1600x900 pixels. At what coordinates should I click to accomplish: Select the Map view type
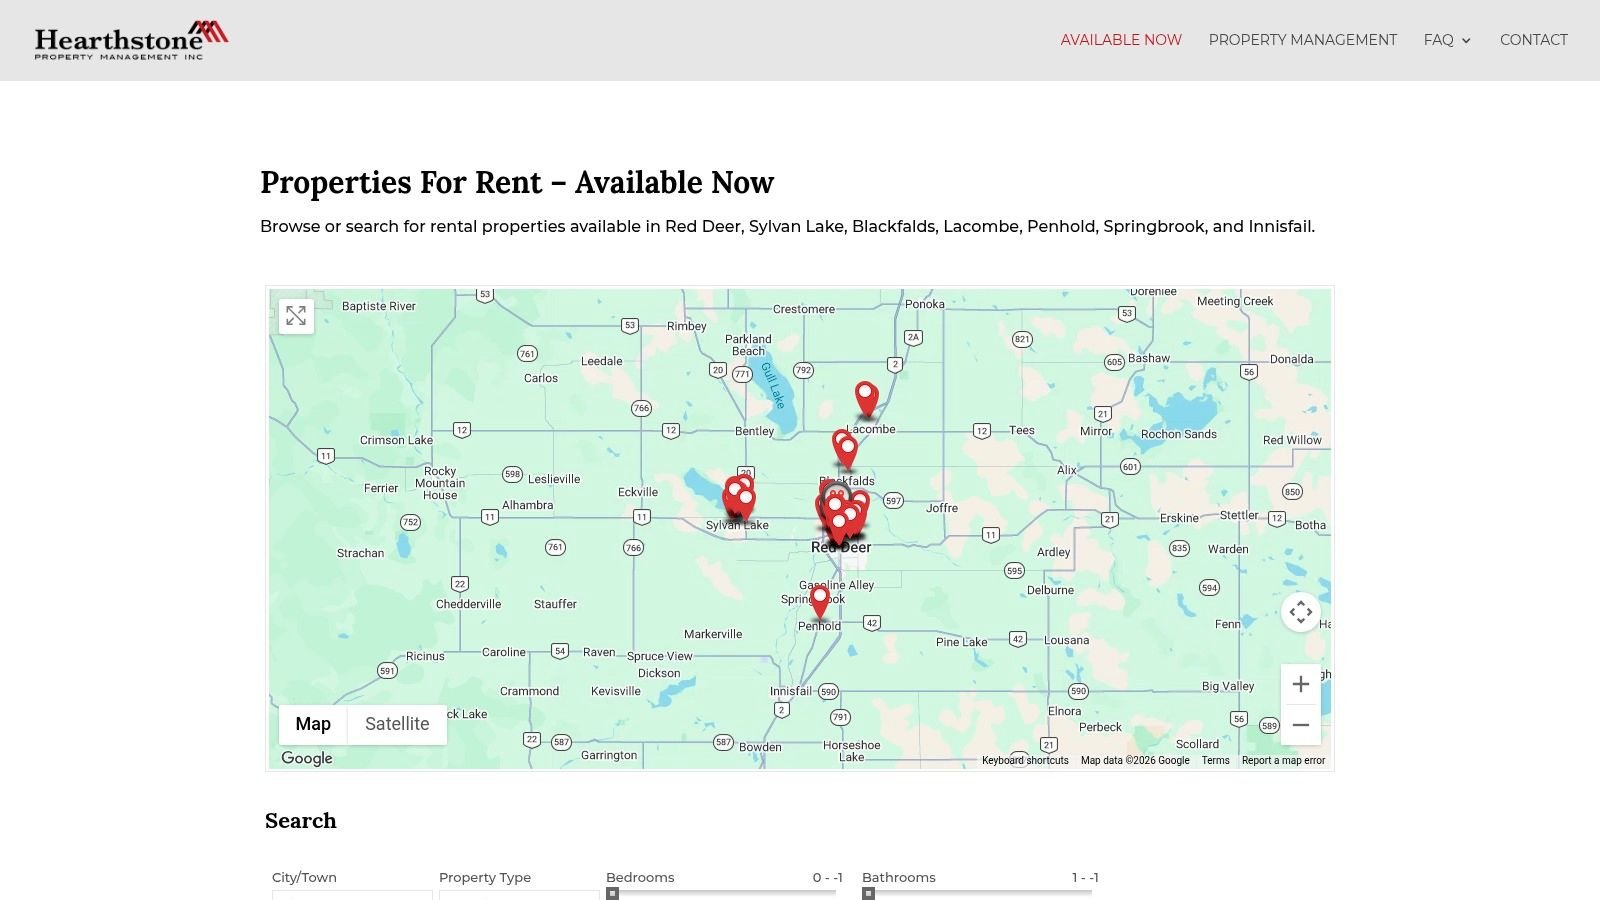[313, 724]
